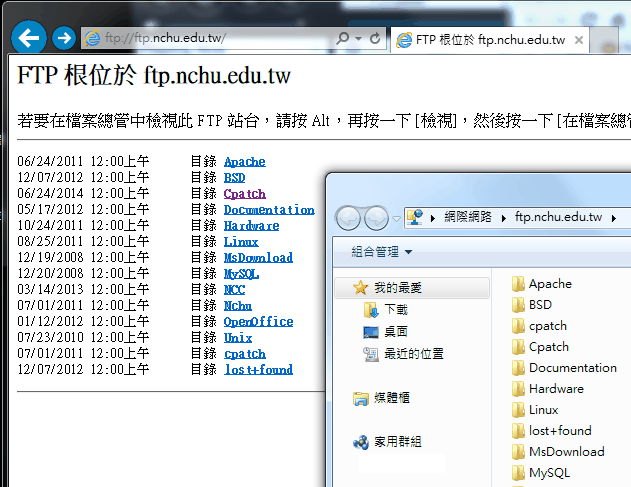Screen dimensions: 631x487
Task: Select the Apache folder icon in Explorer
Action: point(518,284)
